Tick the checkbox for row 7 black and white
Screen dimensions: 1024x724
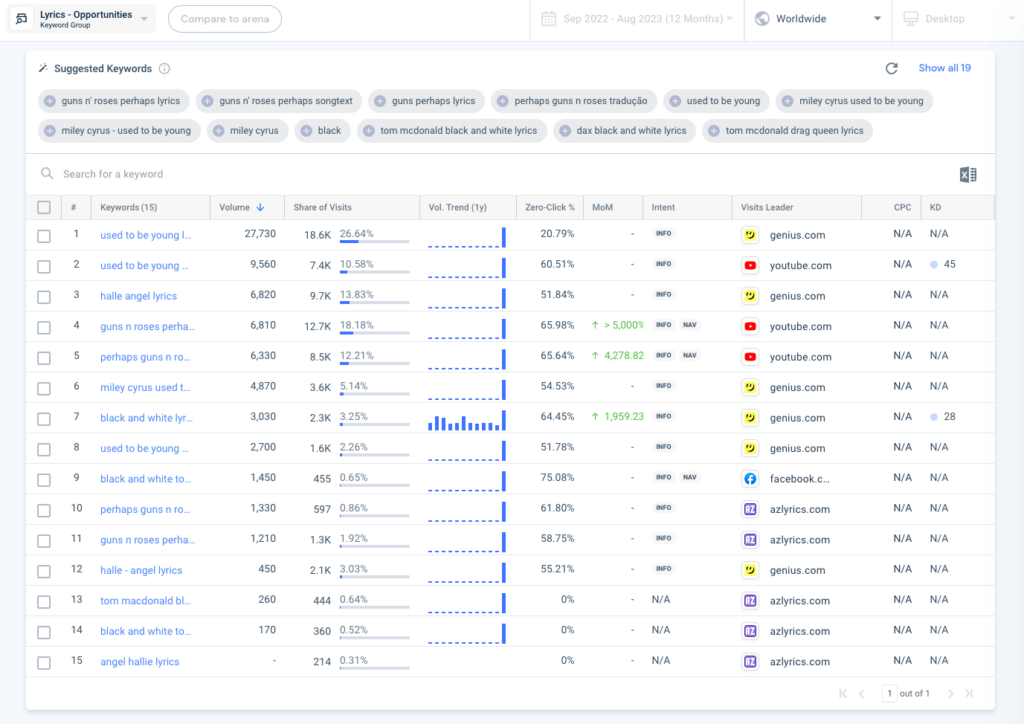click(43, 419)
